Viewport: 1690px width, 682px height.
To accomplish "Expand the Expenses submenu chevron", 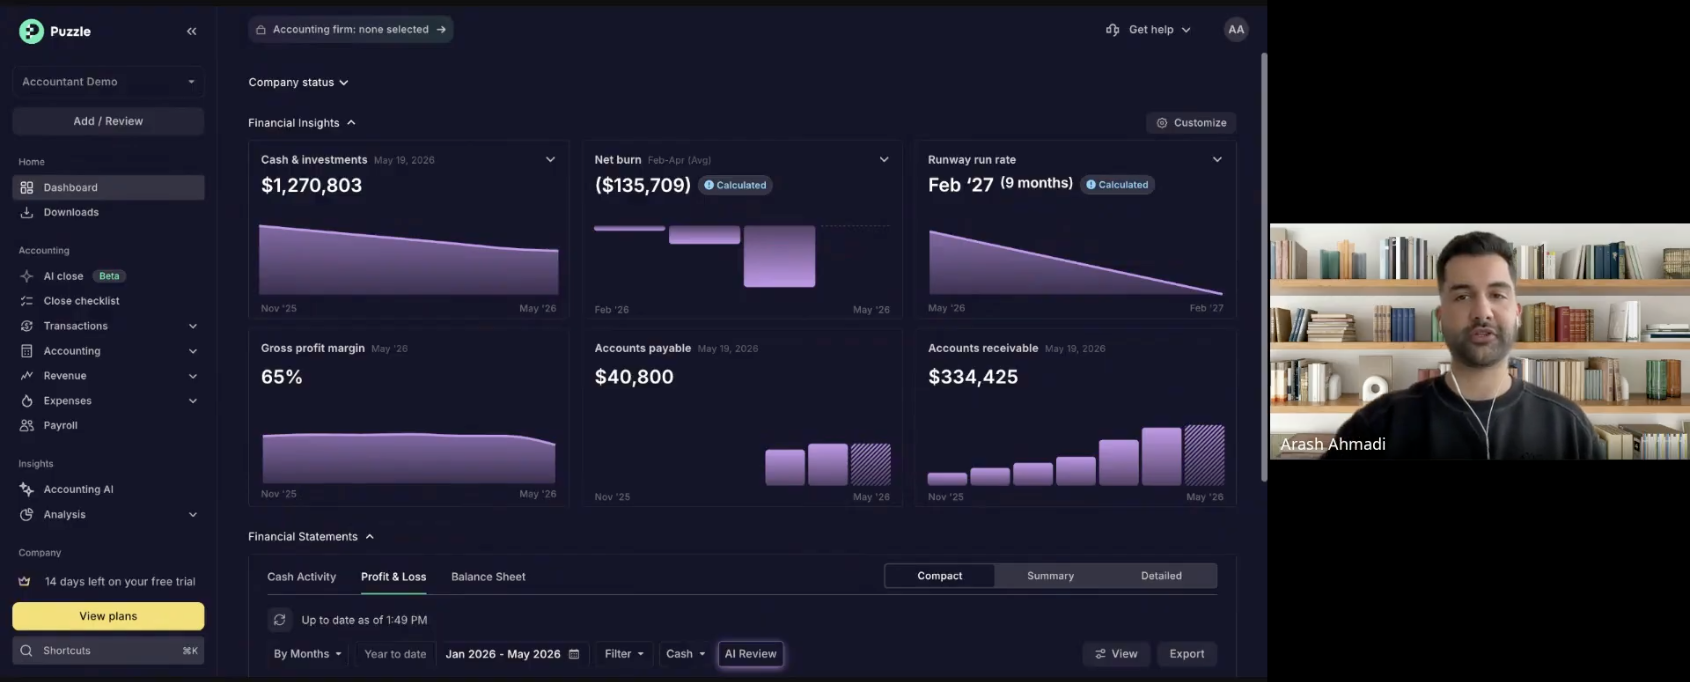I will click(193, 401).
